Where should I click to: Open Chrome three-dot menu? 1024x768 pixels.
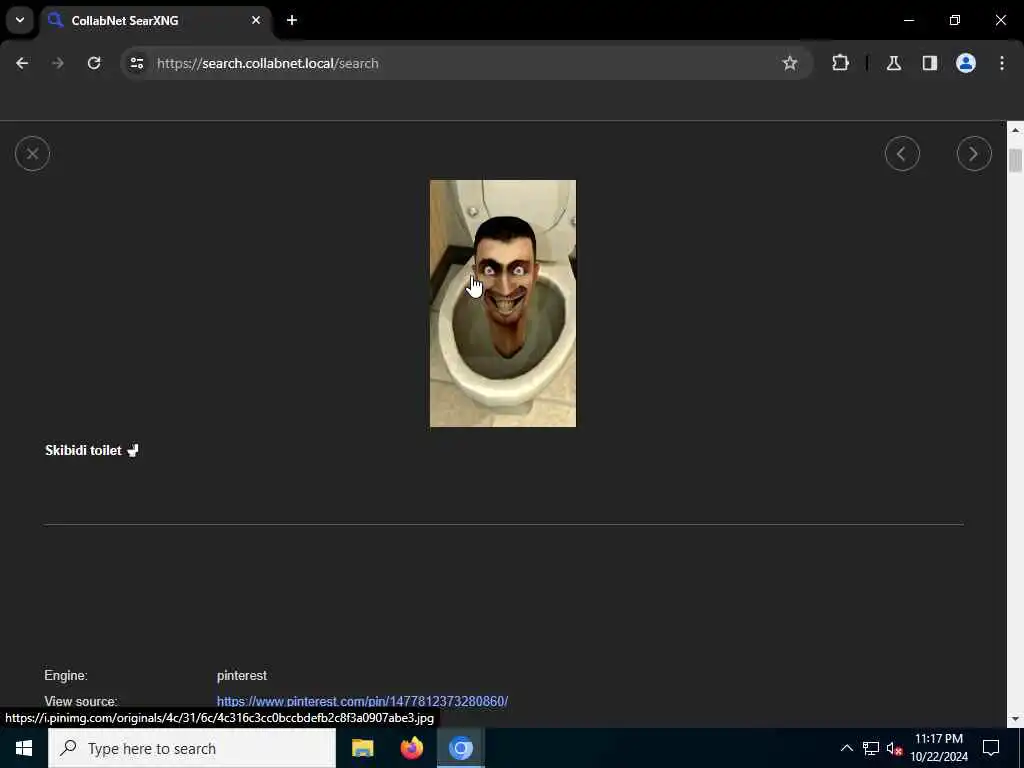[x=1001, y=63]
